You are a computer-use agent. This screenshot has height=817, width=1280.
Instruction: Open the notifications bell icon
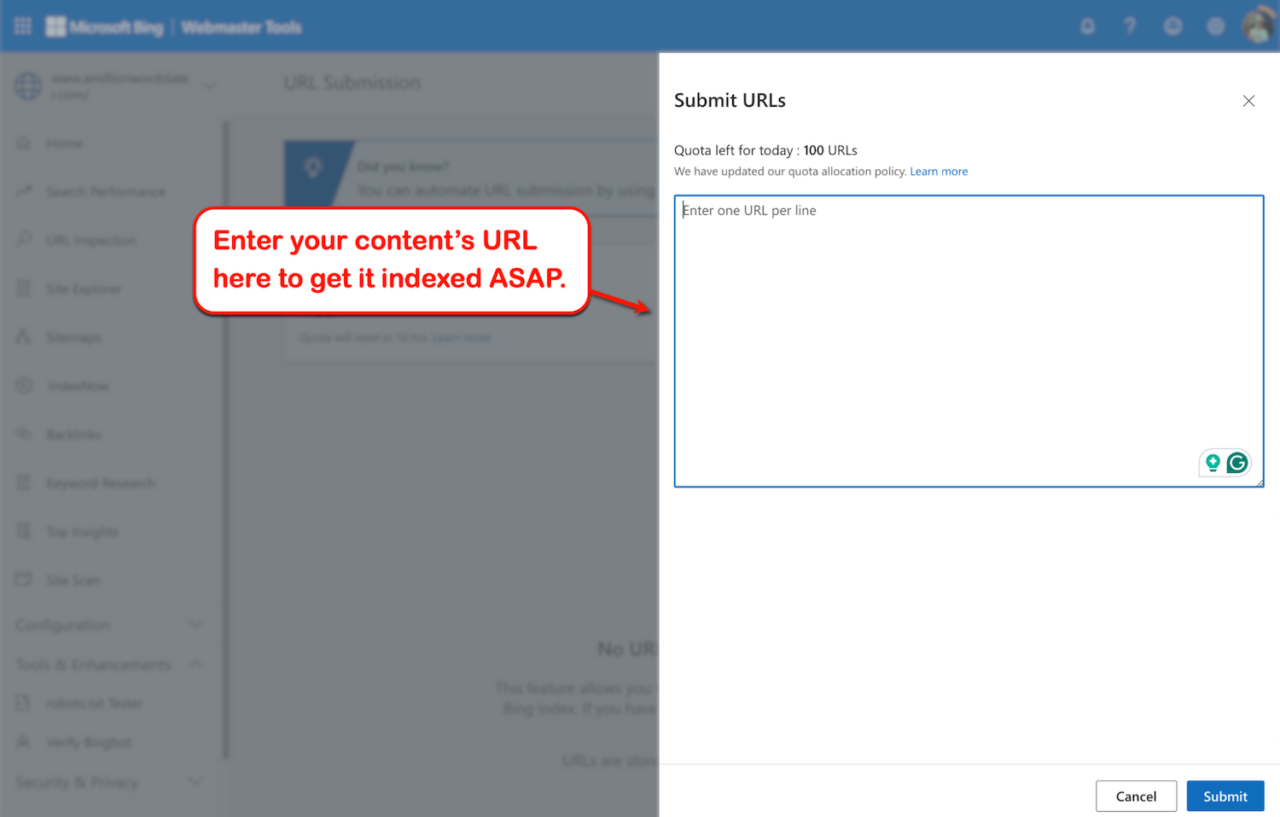point(1087,27)
